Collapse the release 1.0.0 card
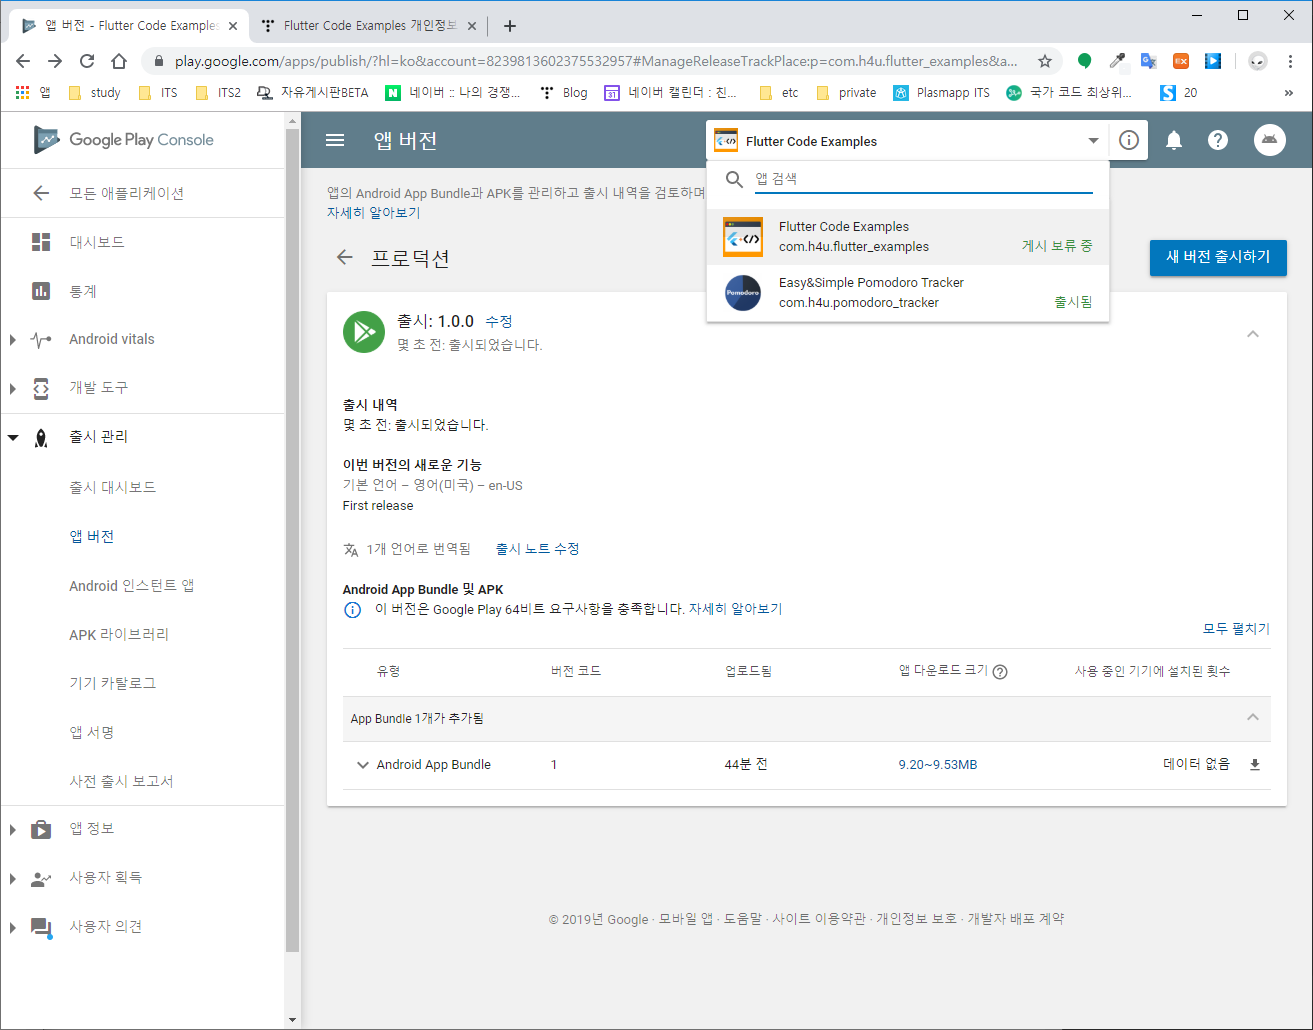Screen dimensions: 1313x1030 (1253, 334)
